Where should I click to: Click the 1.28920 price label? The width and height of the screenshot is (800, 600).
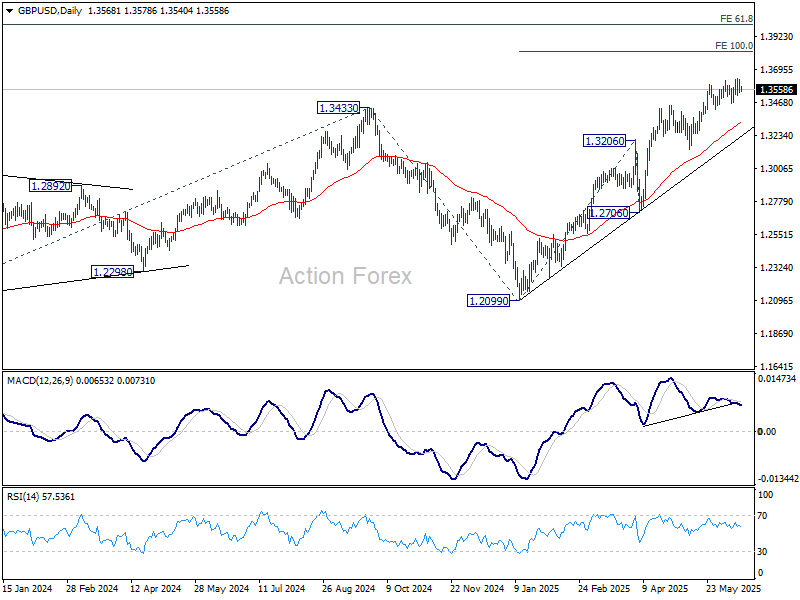(50, 186)
